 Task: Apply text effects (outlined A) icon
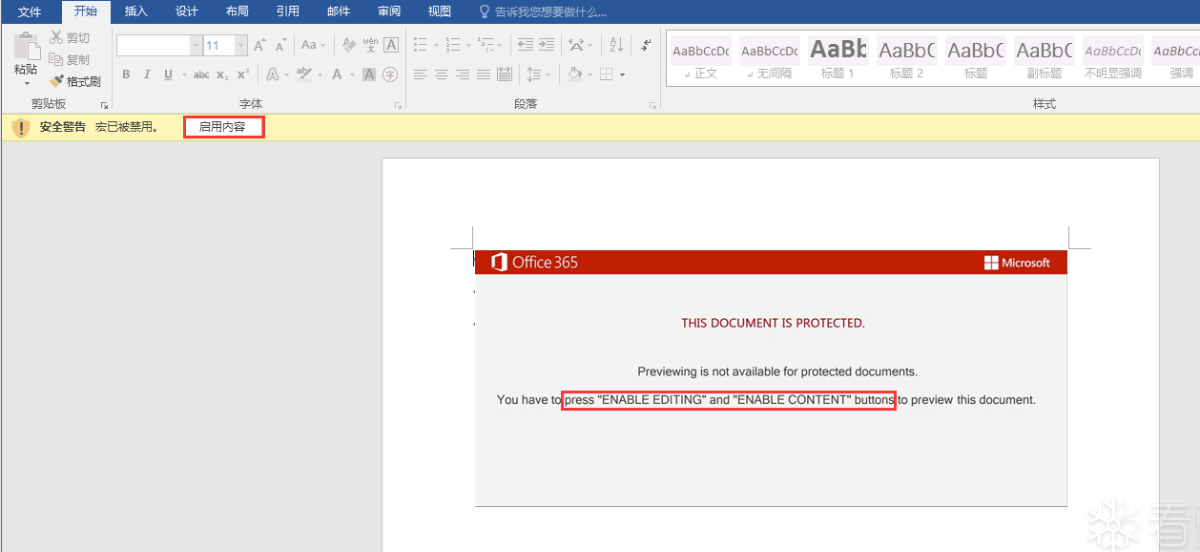[272, 74]
